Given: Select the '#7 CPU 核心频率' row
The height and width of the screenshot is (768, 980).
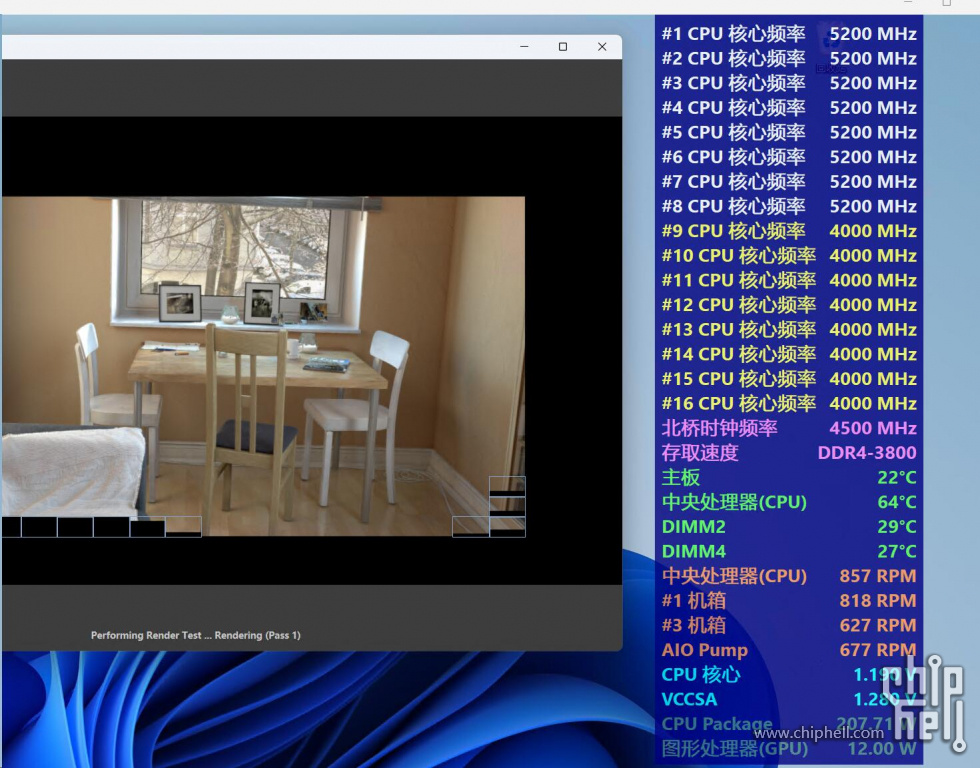Looking at the screenshot, I should (x=789, y=182).
